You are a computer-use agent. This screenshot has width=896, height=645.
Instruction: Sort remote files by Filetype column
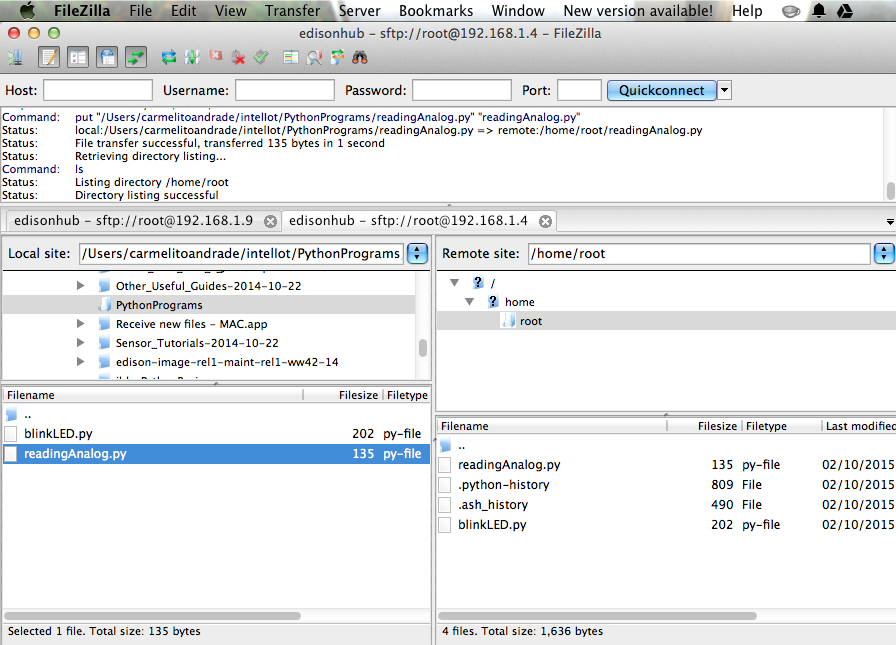pyautogui.click(x=782, y=426)
